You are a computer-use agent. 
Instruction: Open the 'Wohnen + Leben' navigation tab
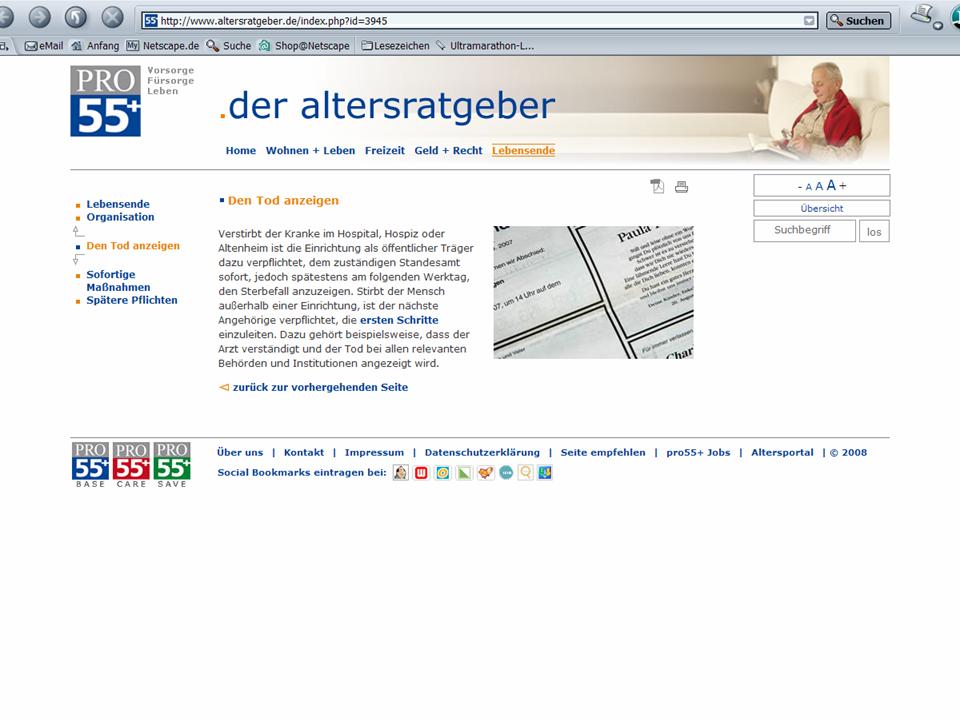310,151
